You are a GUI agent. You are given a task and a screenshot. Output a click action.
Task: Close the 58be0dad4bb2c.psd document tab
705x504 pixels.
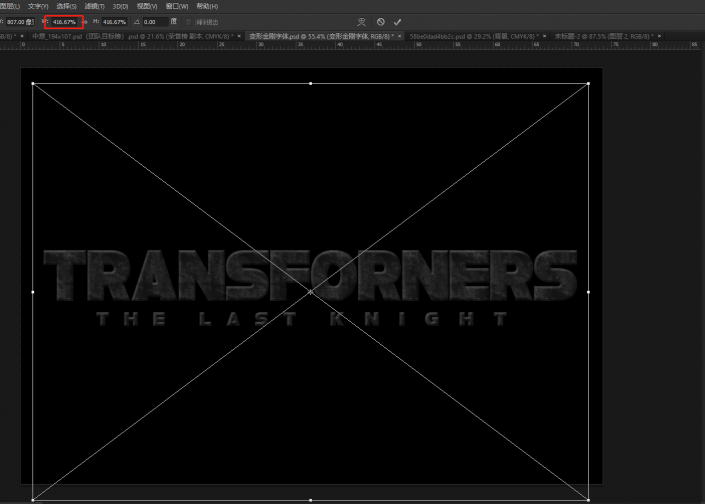(x=544, y=36)
